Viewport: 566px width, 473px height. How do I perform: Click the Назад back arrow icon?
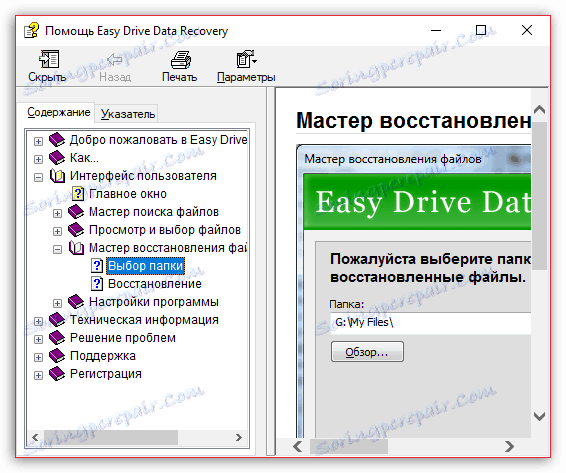coord(115,60)
